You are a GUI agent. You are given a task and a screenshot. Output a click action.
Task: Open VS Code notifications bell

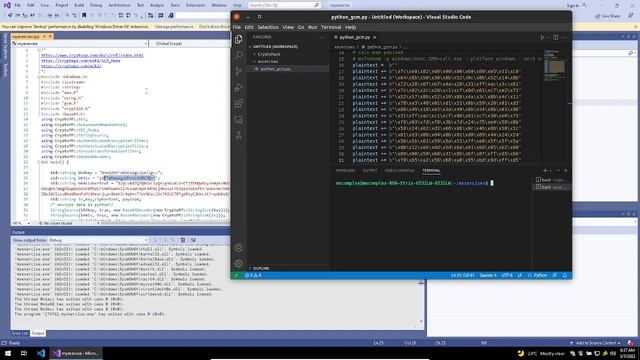click(565, 276)
